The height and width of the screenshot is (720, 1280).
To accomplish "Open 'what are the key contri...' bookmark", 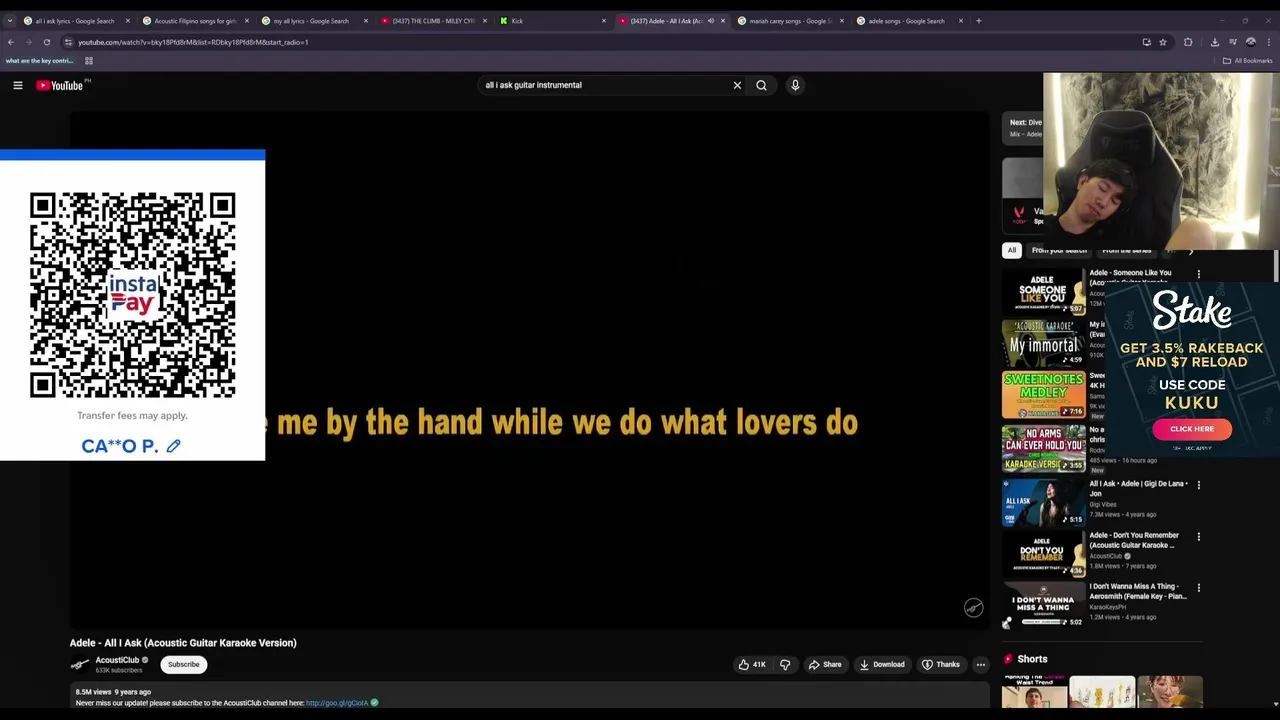I will pos(39,61).
